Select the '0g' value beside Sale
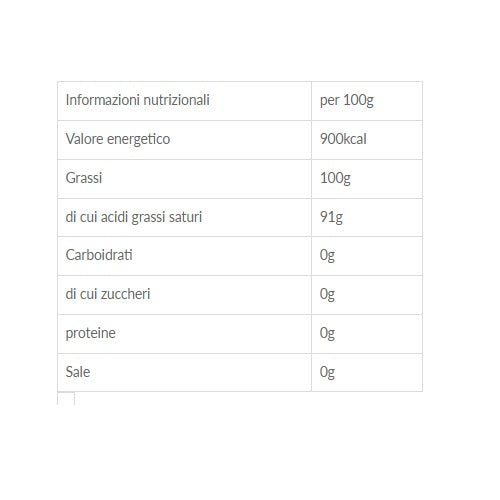The image size is (500, 500). [367, 373]
